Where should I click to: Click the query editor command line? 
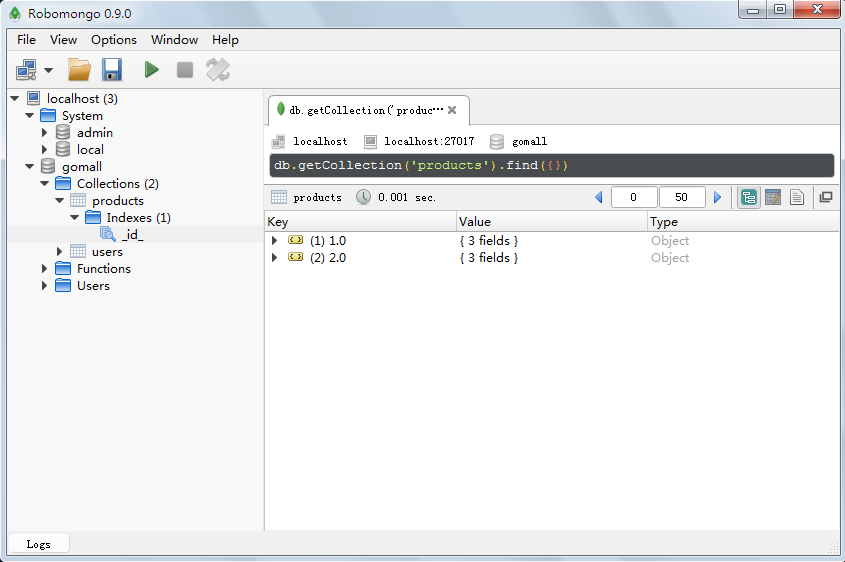(552, 165)
